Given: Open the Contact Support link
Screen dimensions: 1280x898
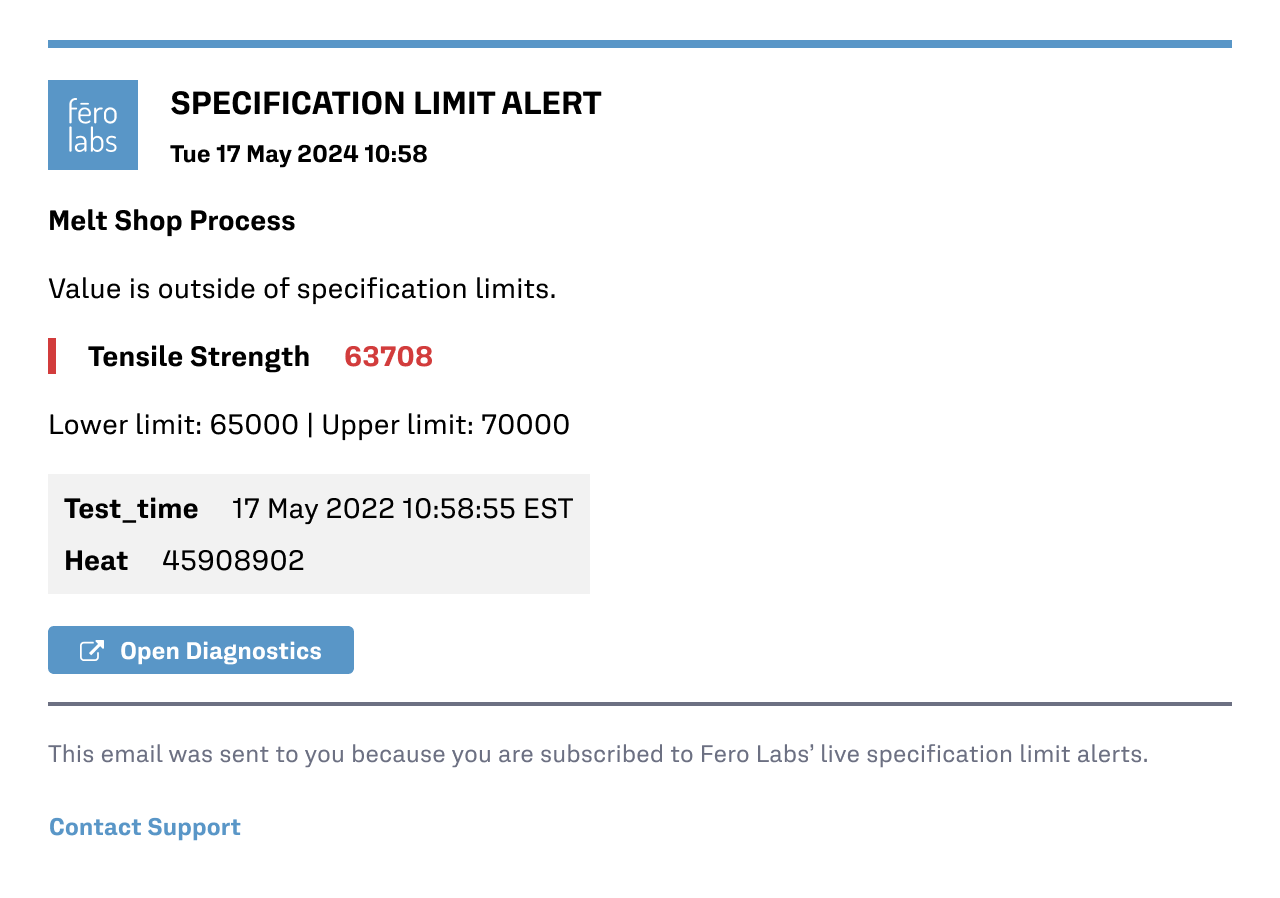Looking at the screenshot, I should pyautogui.click(x=144, y=827).
